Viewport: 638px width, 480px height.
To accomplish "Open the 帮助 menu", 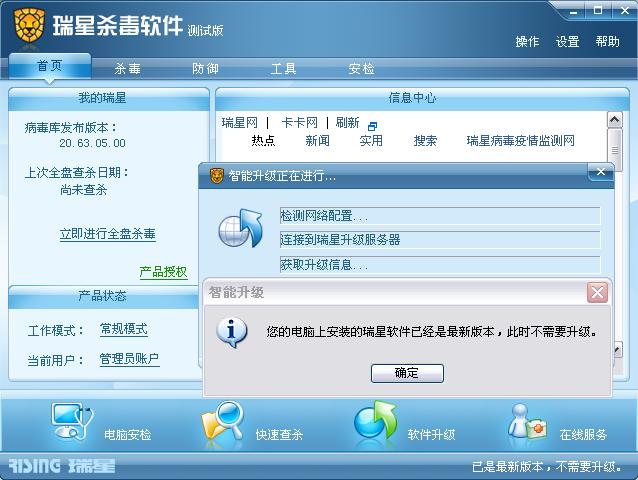I will [x=607, y=41].
